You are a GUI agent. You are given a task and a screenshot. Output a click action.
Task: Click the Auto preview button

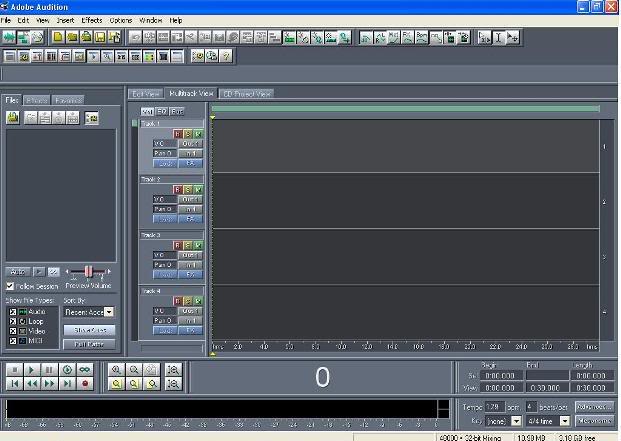point(18,272)
